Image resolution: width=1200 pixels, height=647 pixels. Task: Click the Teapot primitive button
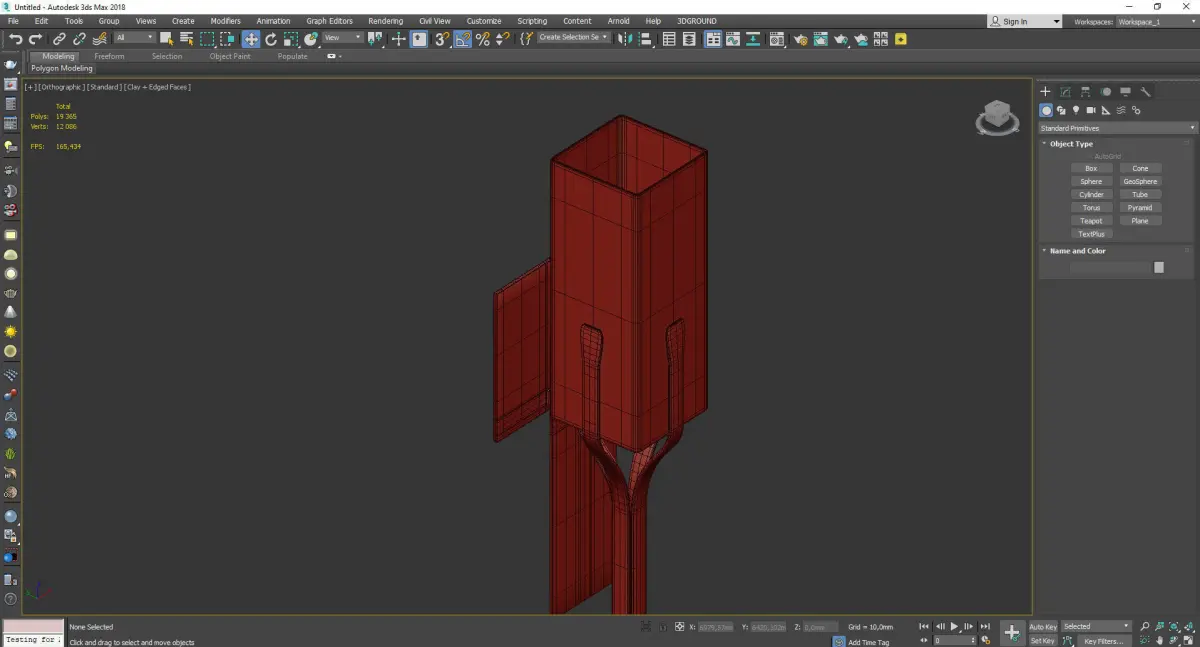(1091, 221)
